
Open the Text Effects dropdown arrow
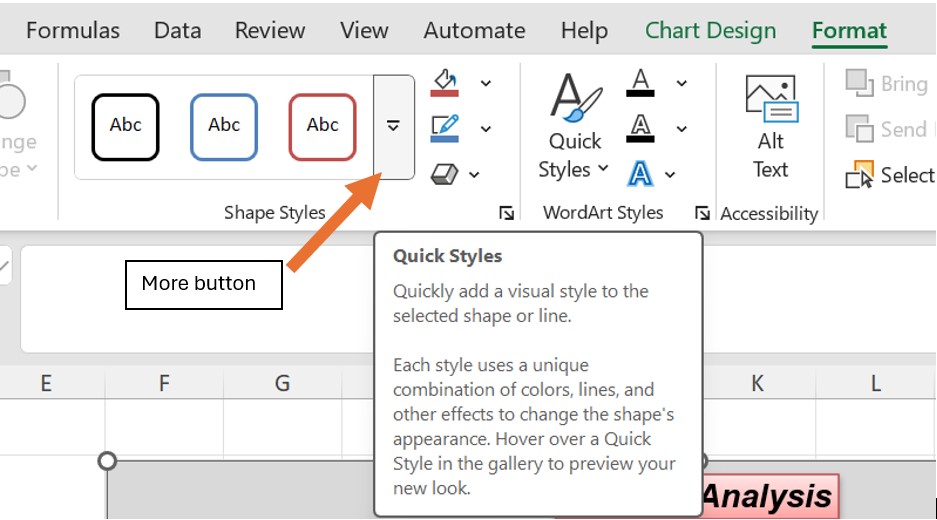click(670, 175)
